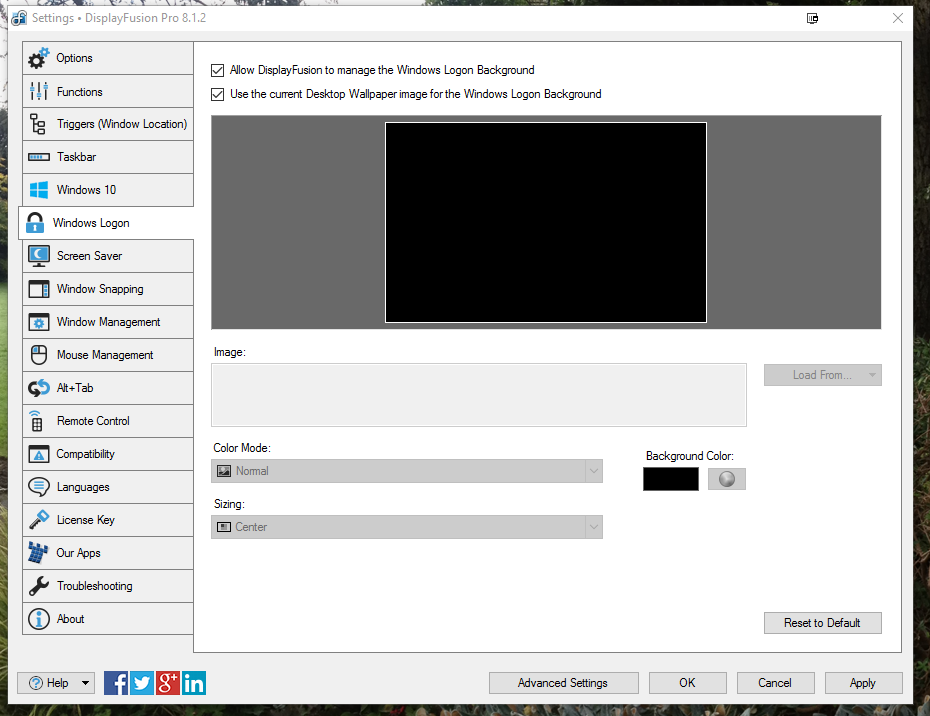
Task: Open the LinkedIn icon link
Action: click(x=194, y=683)
